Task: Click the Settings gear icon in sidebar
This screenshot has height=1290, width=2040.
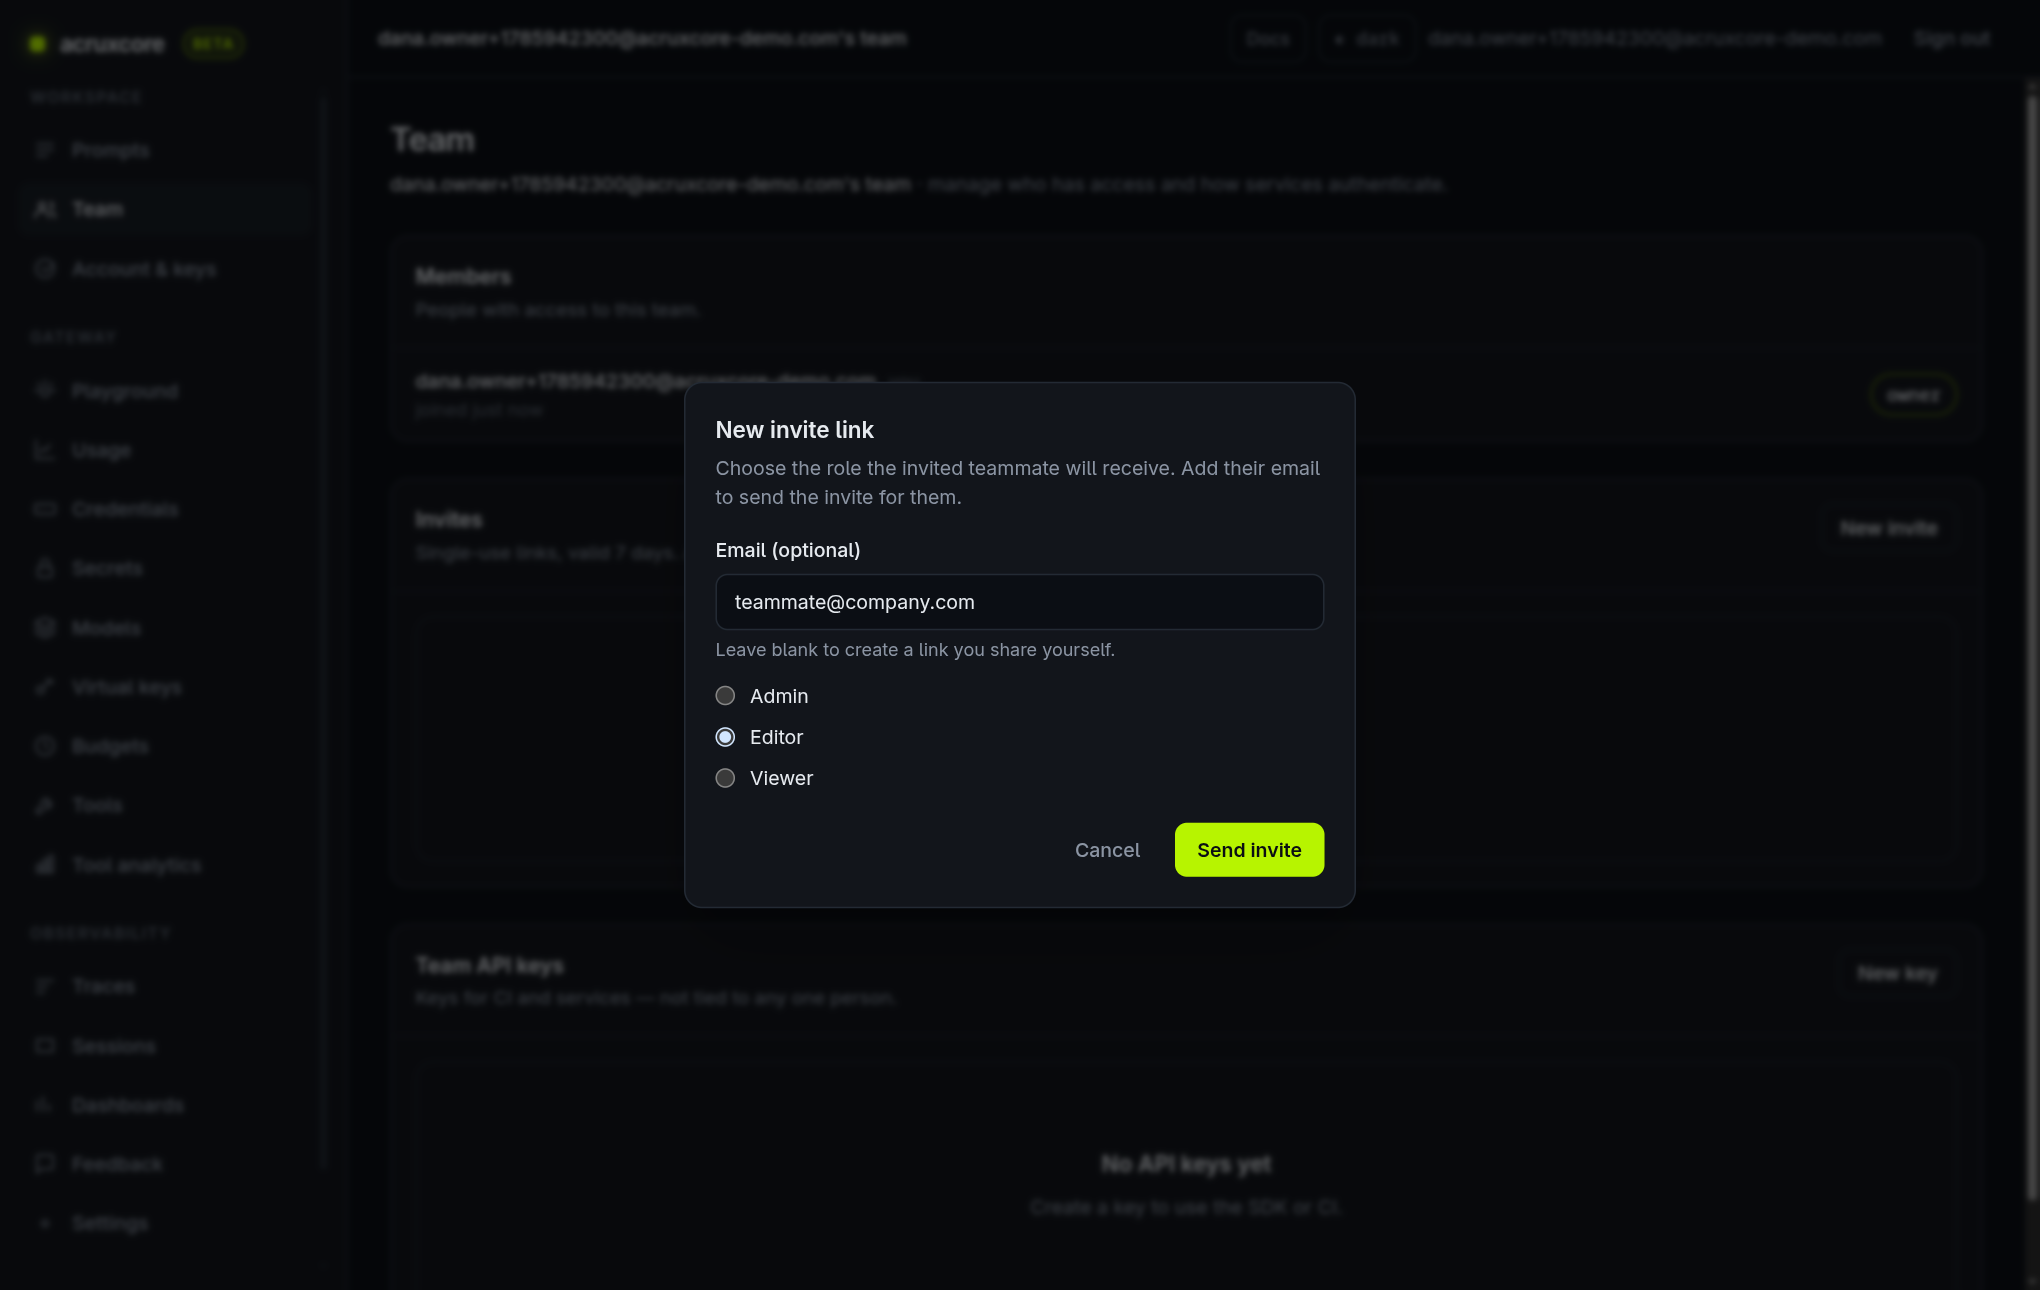Action: coord(44,1223)
